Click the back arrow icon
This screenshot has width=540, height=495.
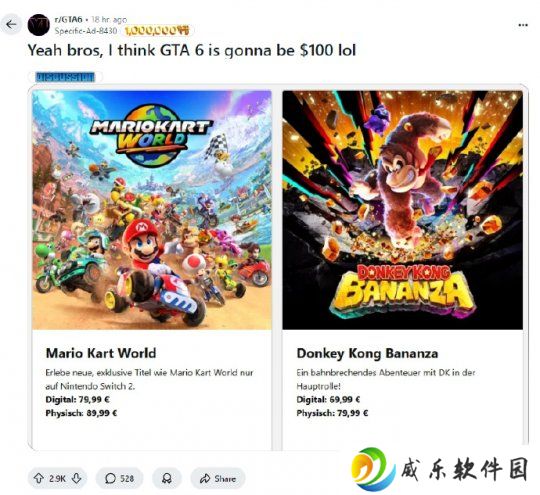coord(11,24)
